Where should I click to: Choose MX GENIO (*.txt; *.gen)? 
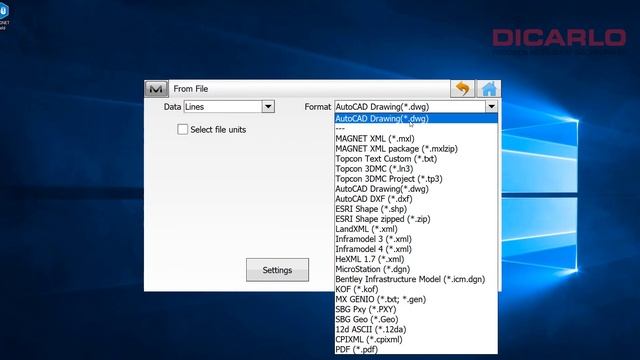(416, 299)
